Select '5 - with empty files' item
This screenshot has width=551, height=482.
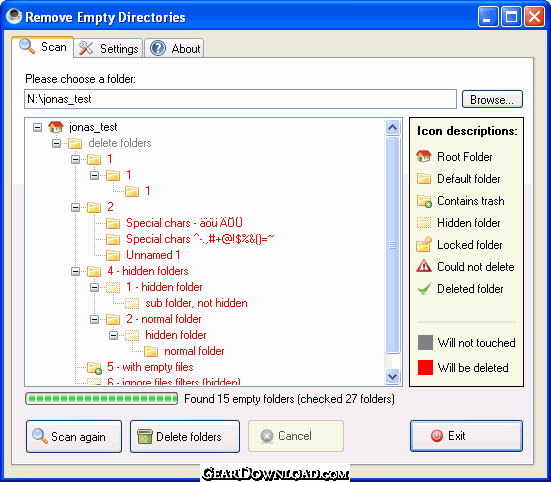click(150, 367)
